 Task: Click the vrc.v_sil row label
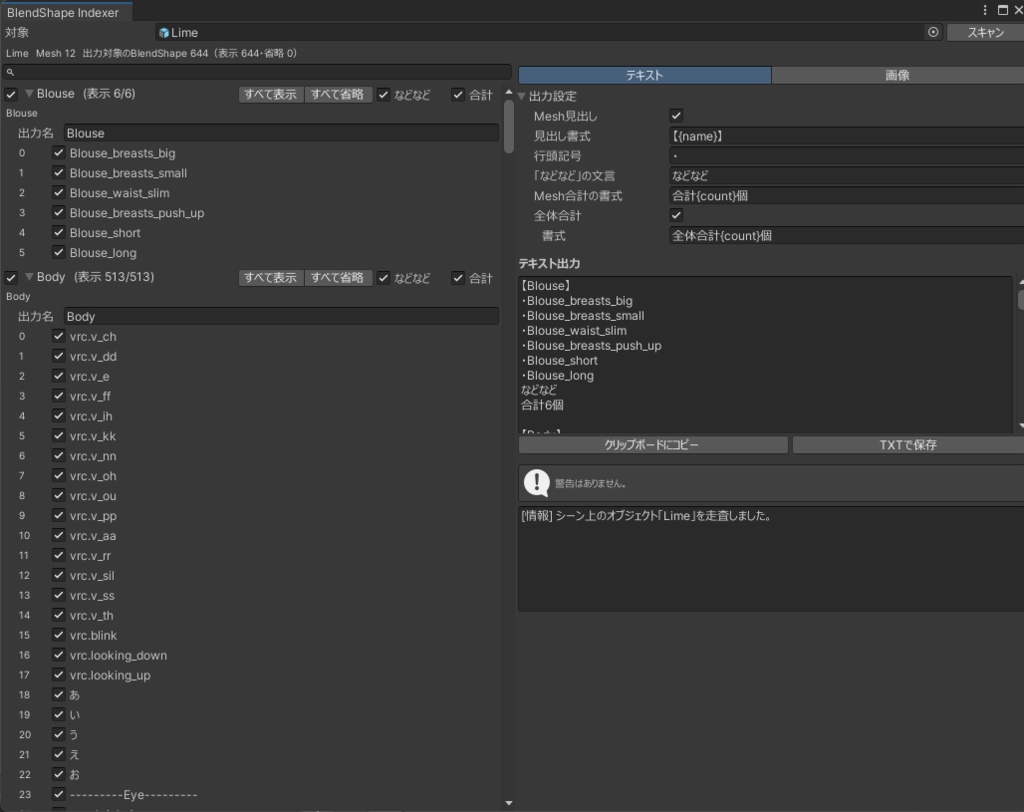92,576
